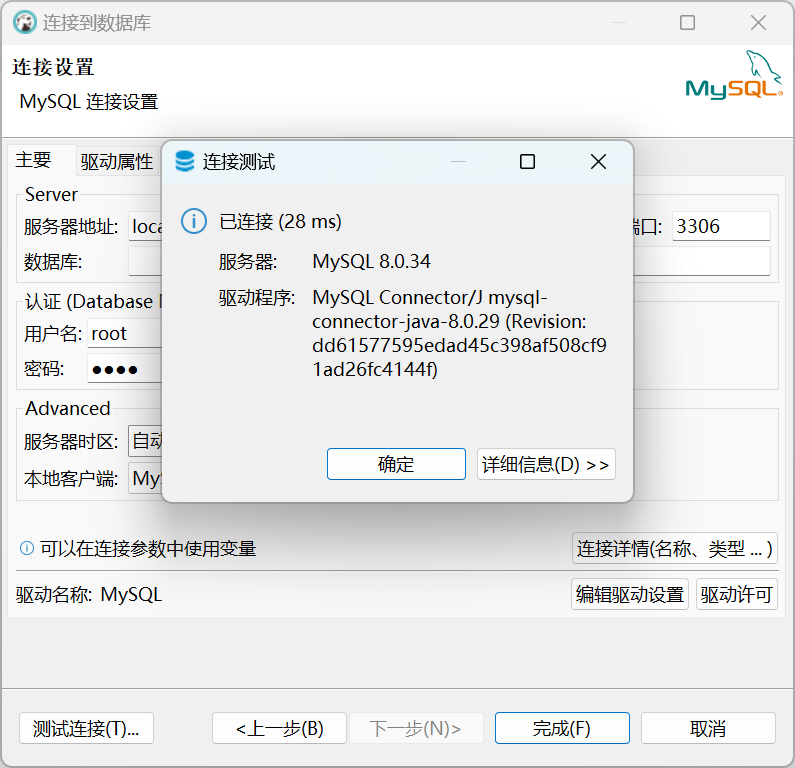Viewport: 795px width, 768px height.
Task: Click the 驱动名称: MySQL label
Action: click(x=89, y=594)
